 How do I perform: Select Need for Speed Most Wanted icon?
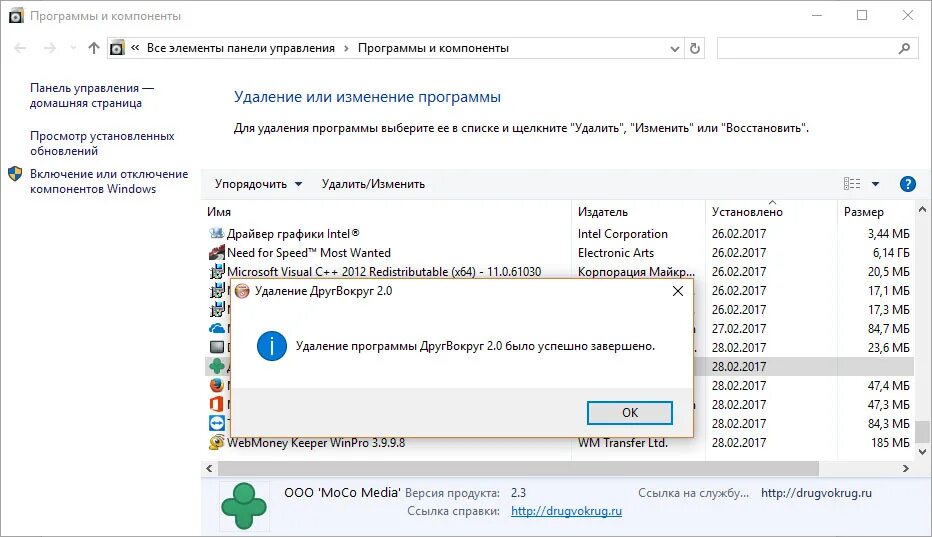pos(216,253)
